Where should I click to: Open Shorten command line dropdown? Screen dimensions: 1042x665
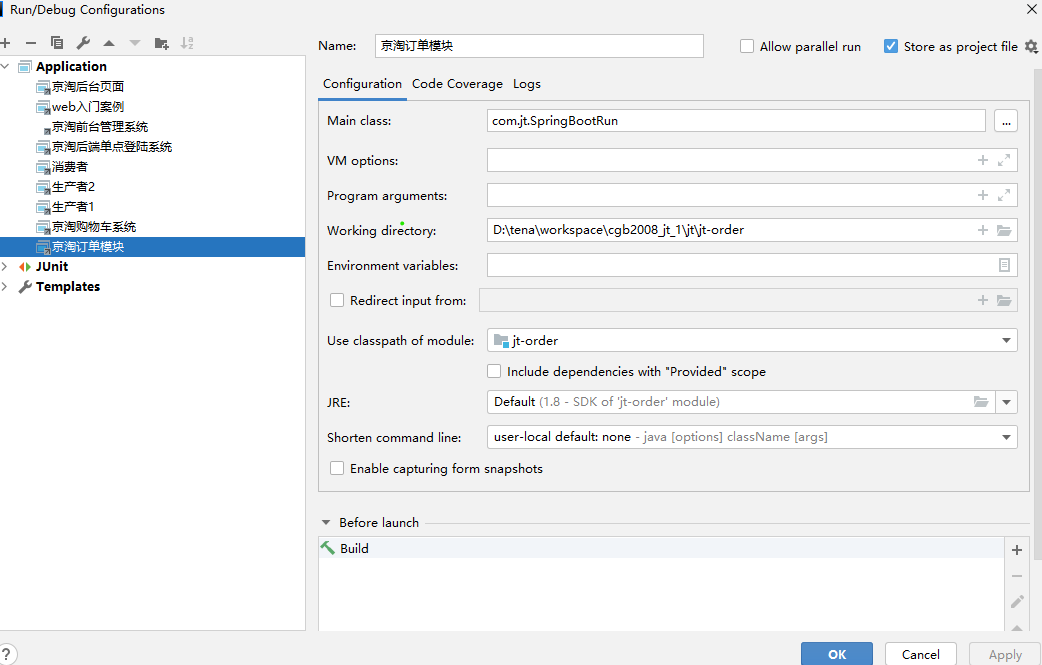click(x=1006, y=437)
